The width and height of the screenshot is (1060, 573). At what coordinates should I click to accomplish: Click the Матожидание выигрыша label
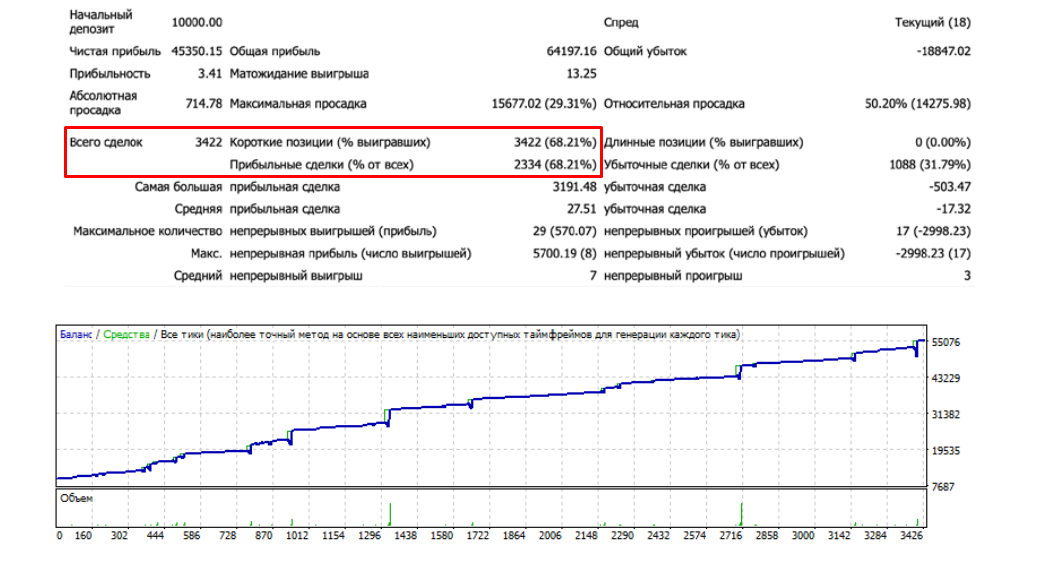coord(299,73)
